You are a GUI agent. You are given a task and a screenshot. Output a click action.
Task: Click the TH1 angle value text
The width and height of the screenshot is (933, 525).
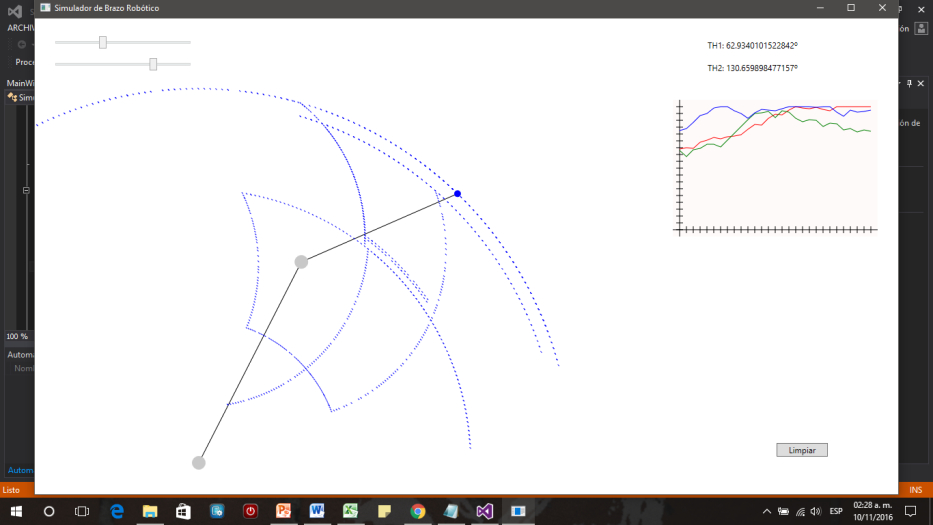click(x=752, y=45)
